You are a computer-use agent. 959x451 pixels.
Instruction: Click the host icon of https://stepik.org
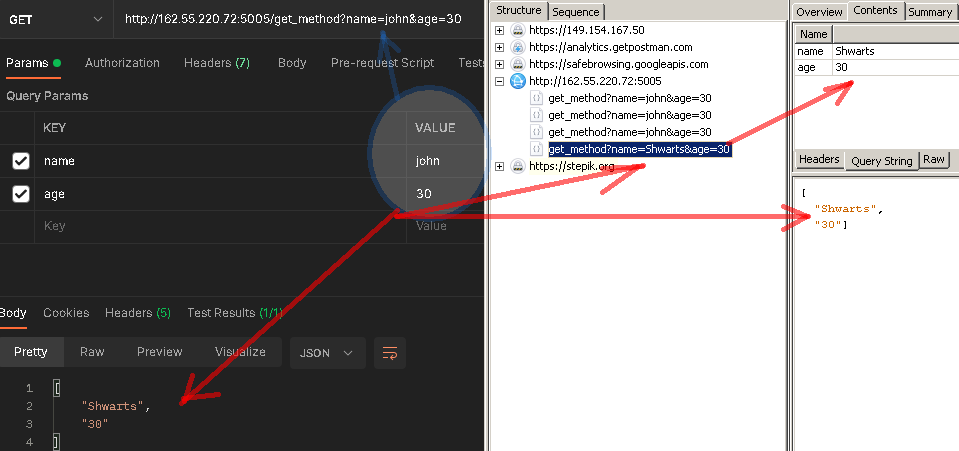[517, 166]
